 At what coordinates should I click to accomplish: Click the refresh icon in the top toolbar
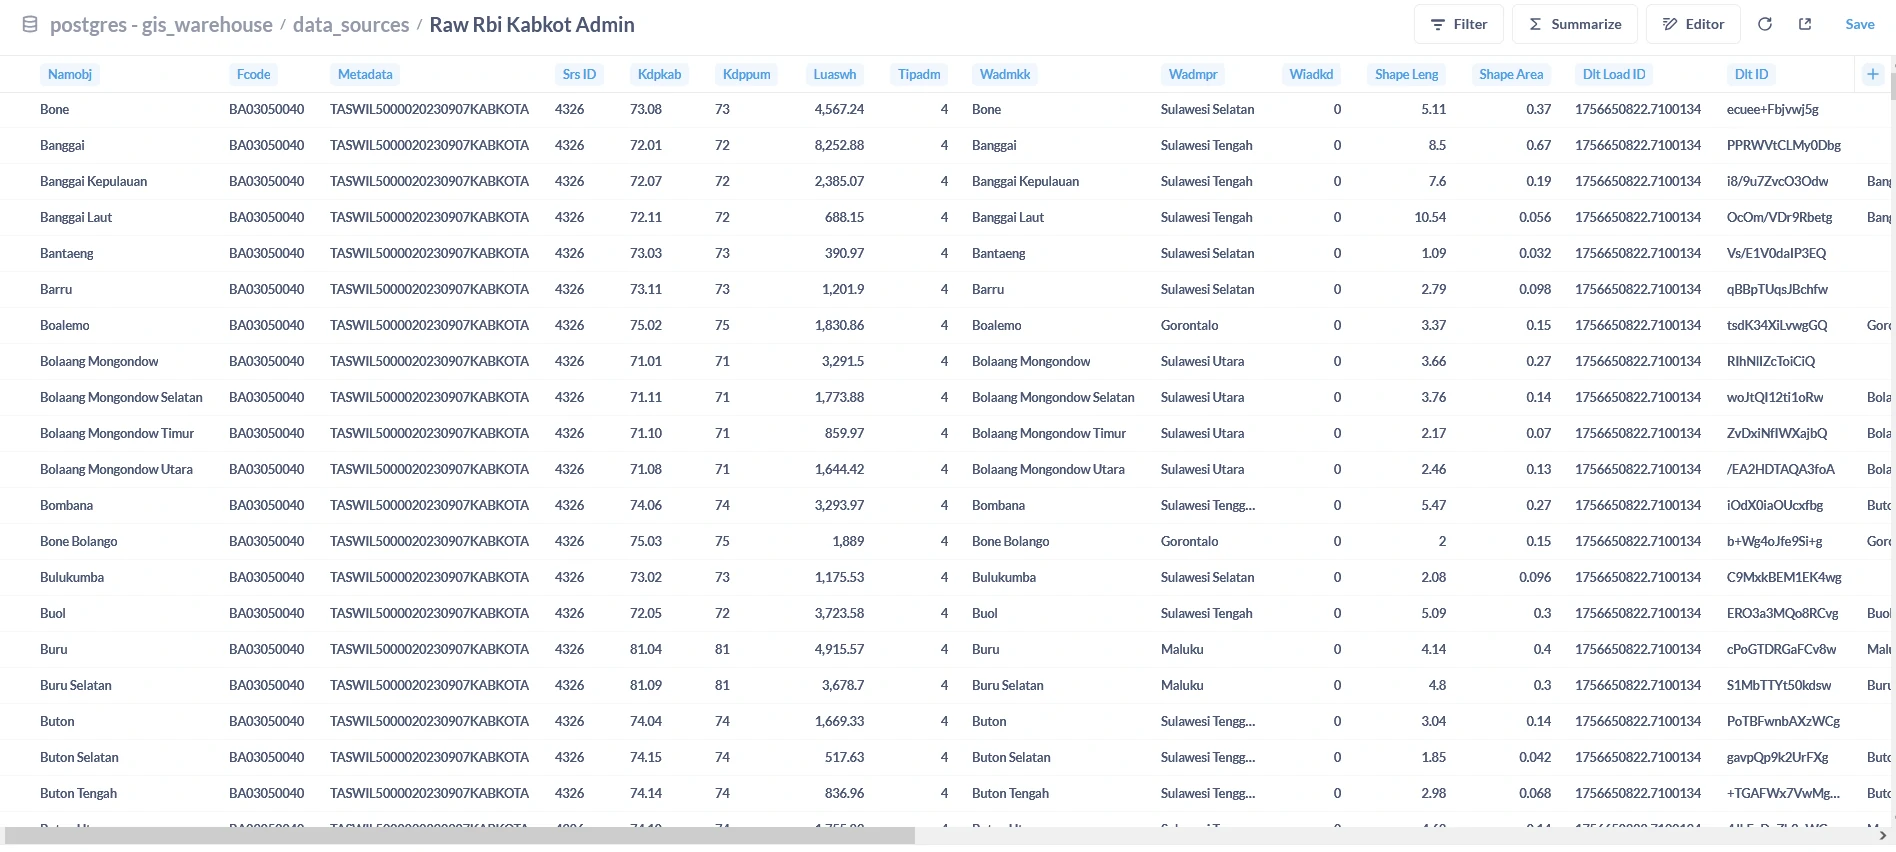(1765, 24)
